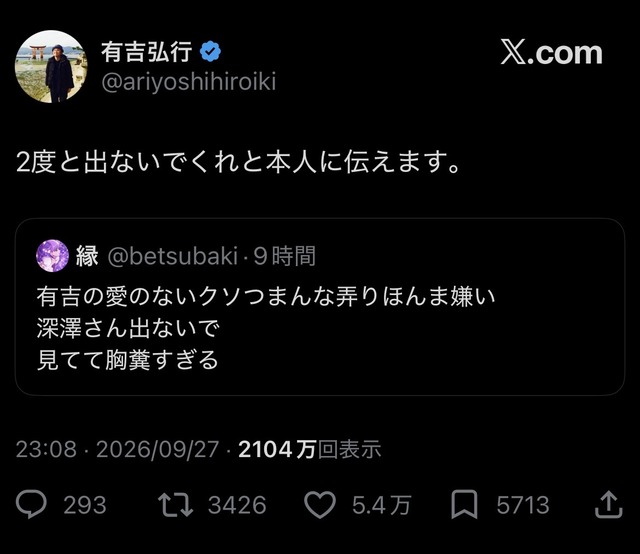640x554 pixels.
Task: Click the repost arrows icon
Action: [176, 505]
